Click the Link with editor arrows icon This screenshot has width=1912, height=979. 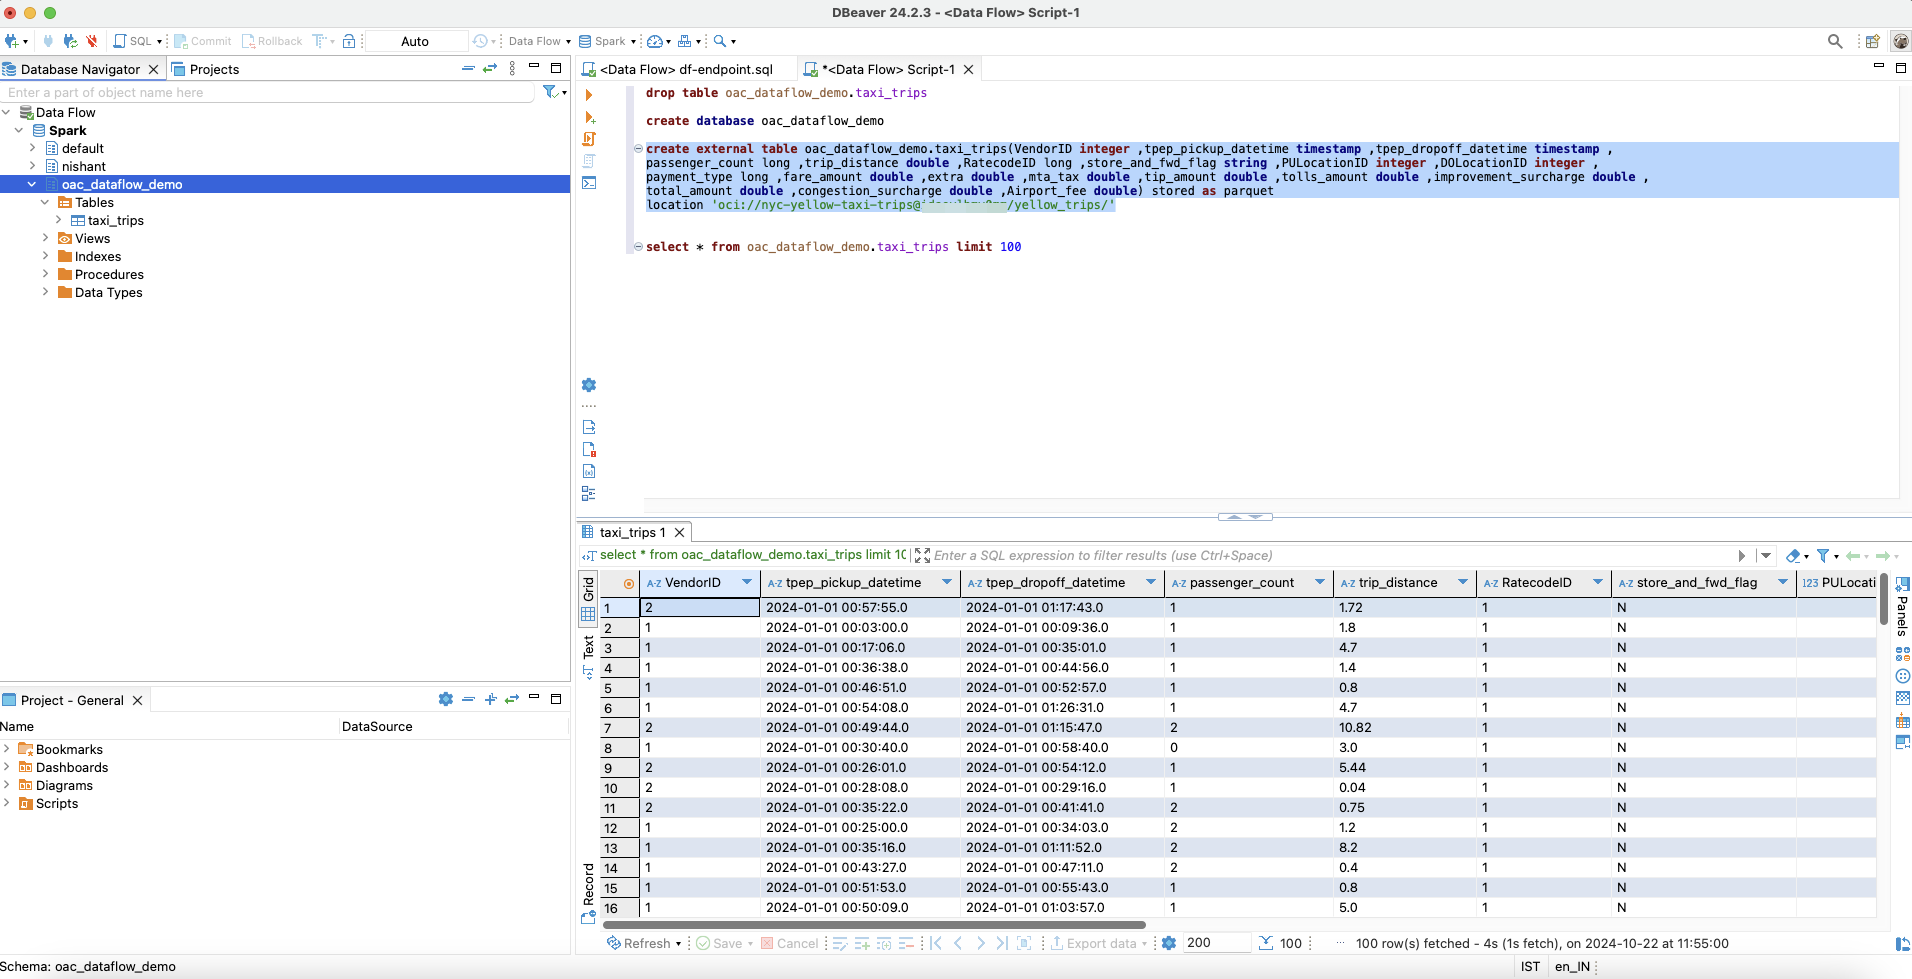[x=490, y=69]
